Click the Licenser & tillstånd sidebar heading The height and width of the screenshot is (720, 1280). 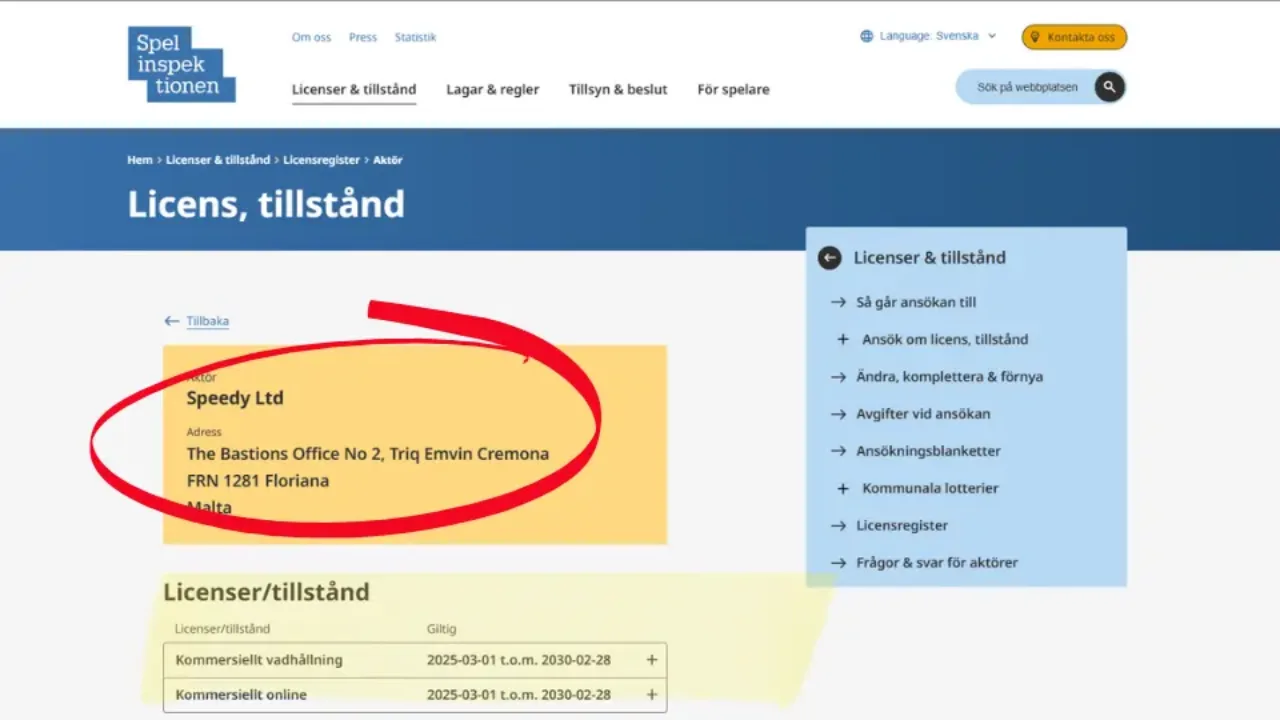(930, 258)
